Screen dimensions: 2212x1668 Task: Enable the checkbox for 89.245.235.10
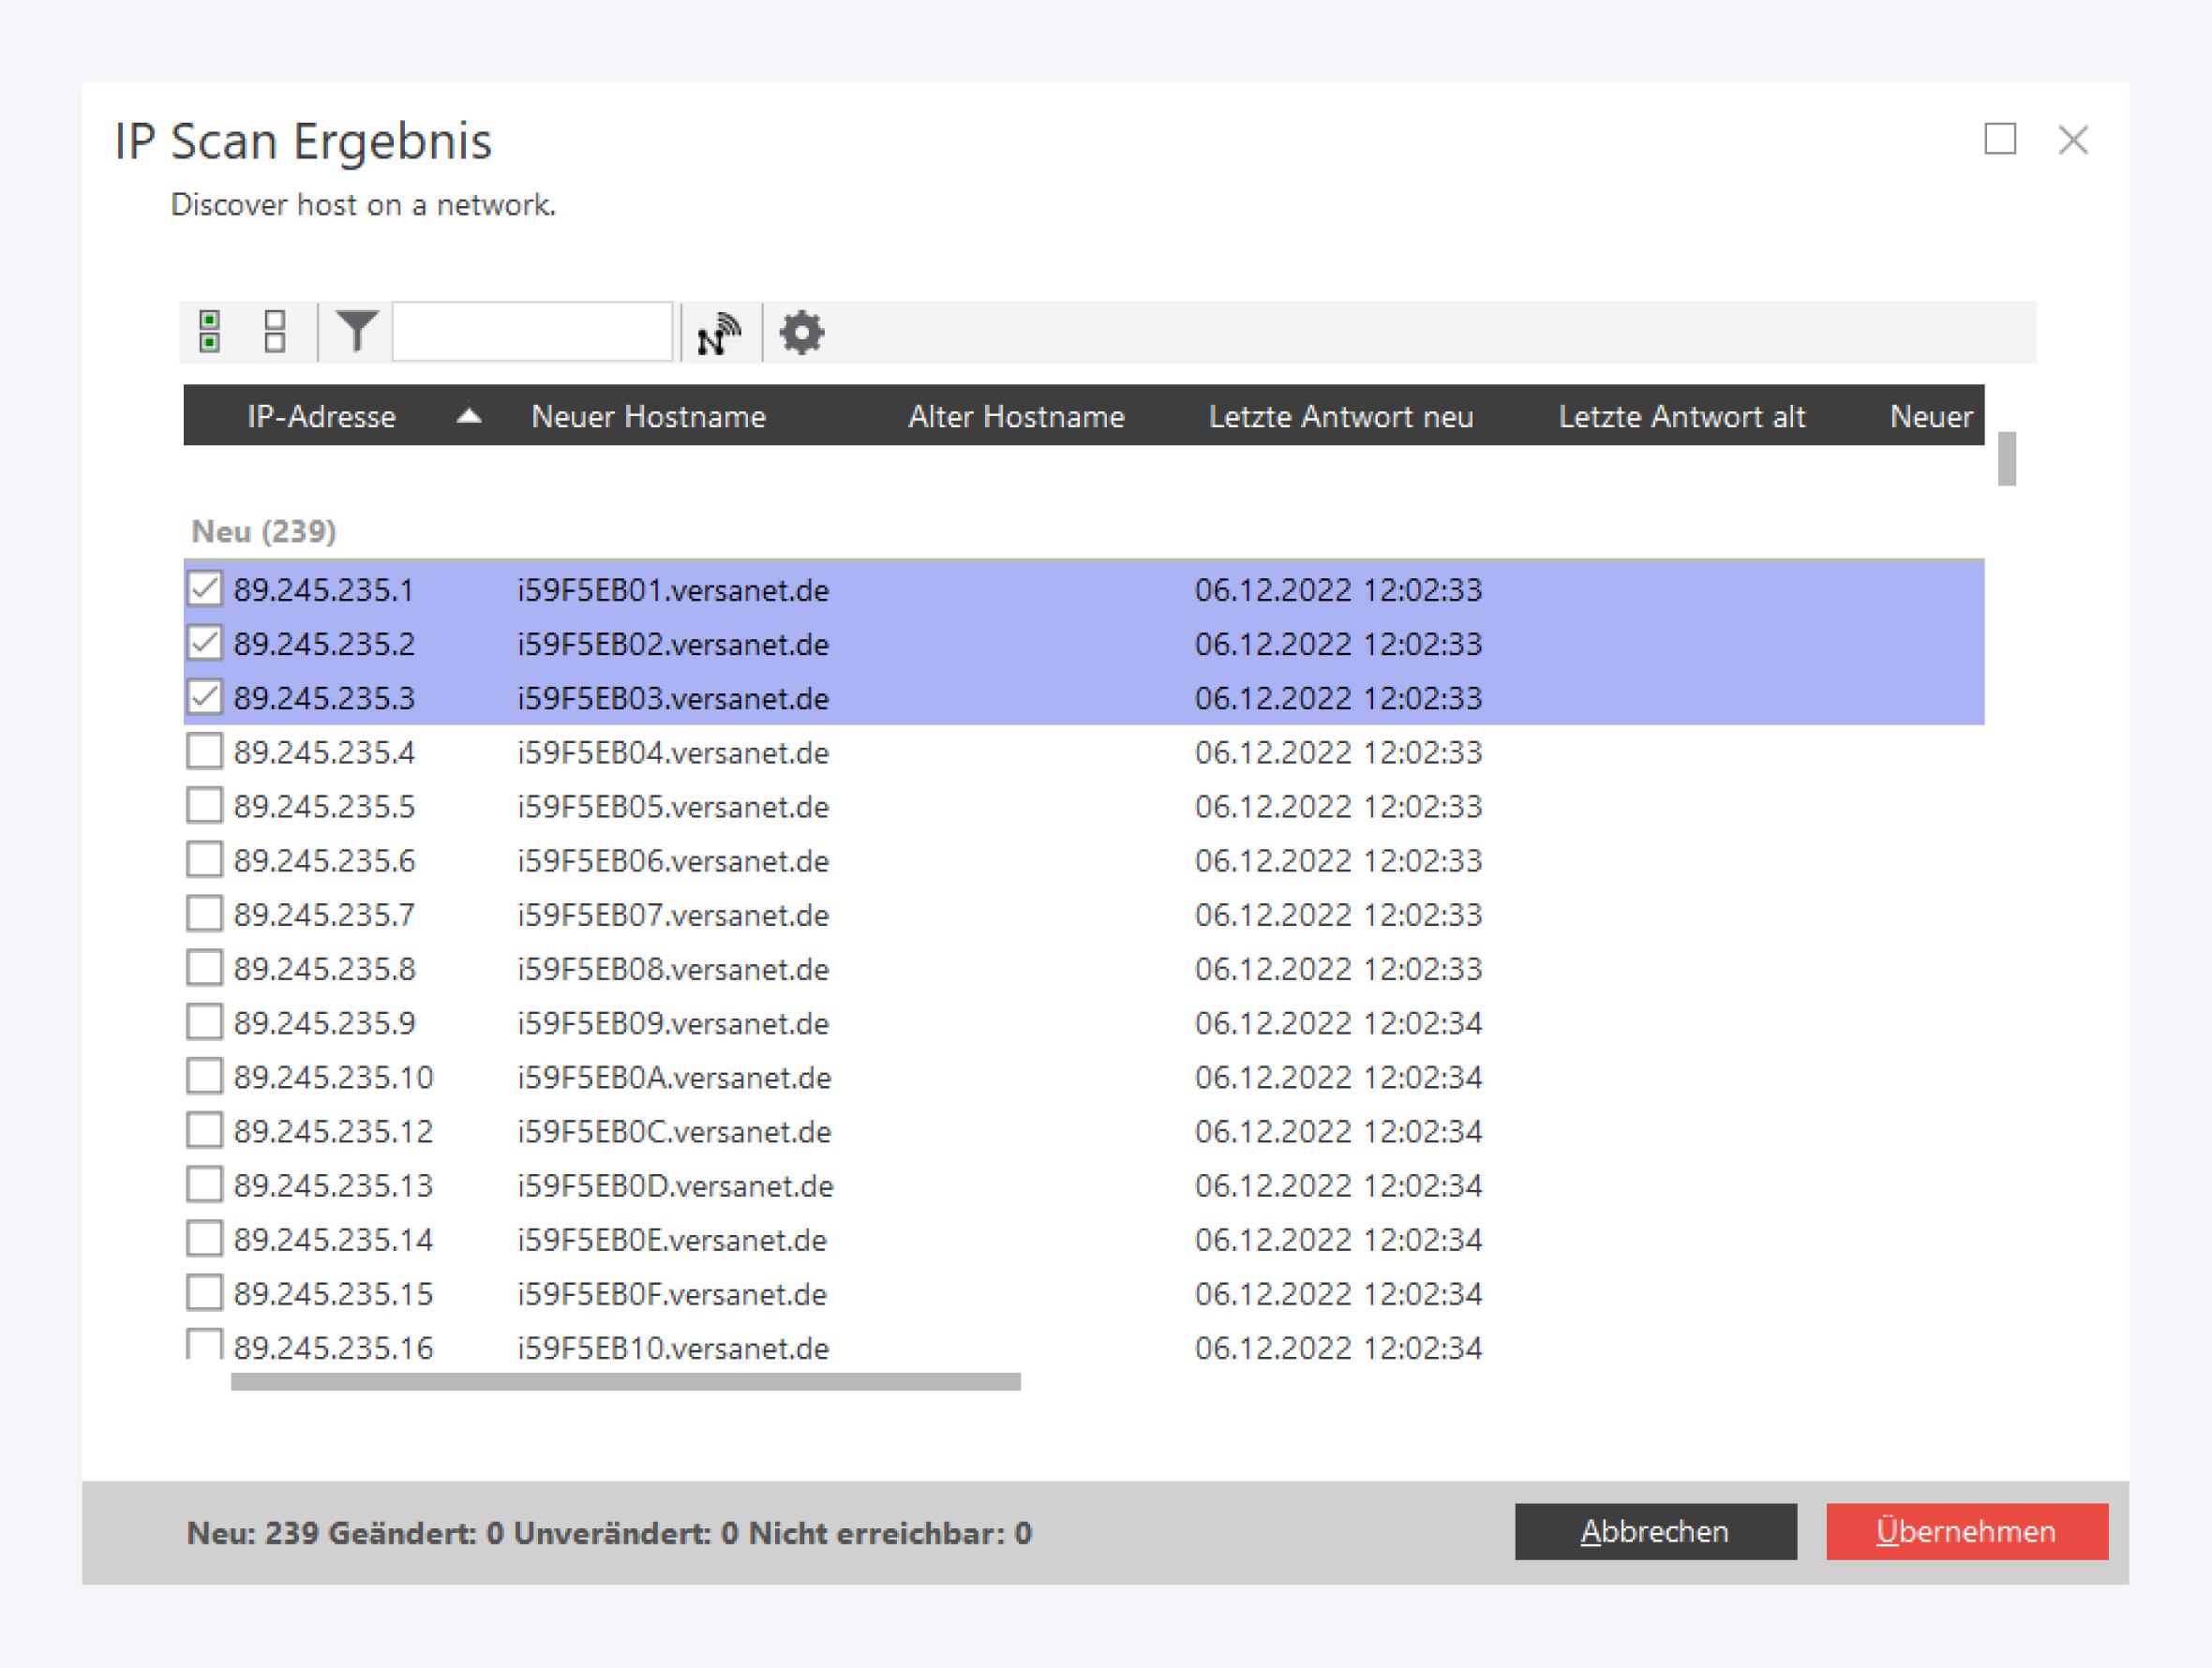tap(205, 1076)
